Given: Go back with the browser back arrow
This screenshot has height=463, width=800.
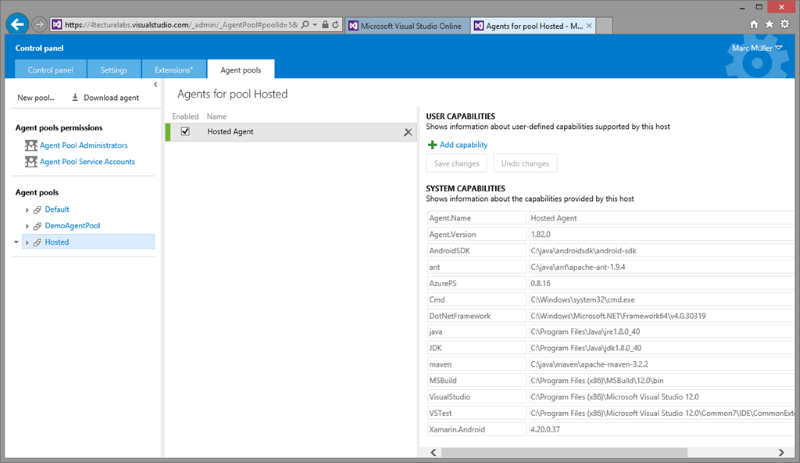Looking at the screenshot, I should 17,24.
